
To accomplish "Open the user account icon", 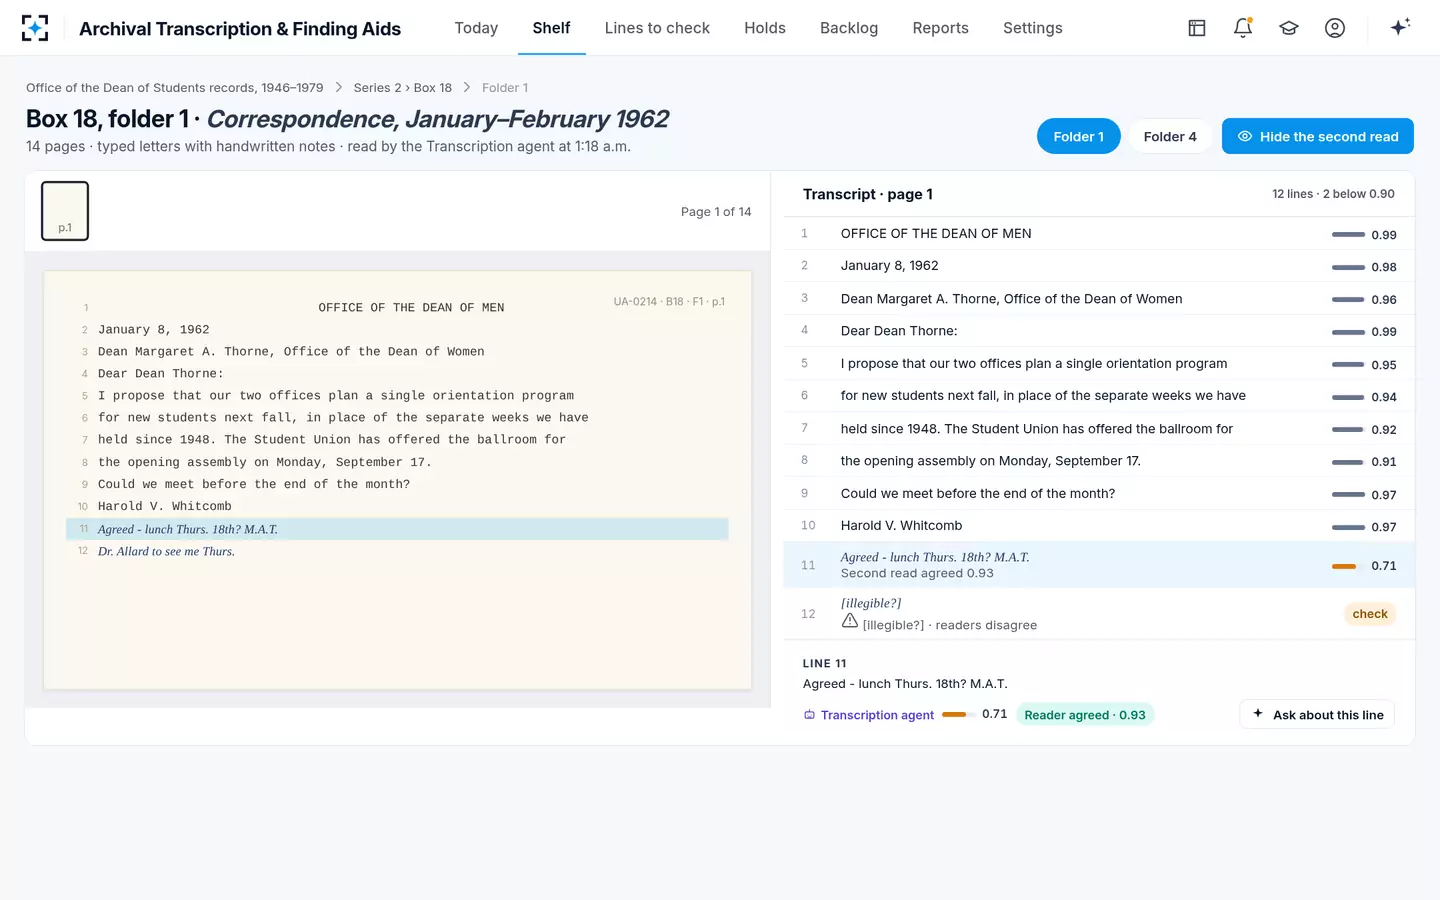I will pyautogui.click(x=1335, y=28).
